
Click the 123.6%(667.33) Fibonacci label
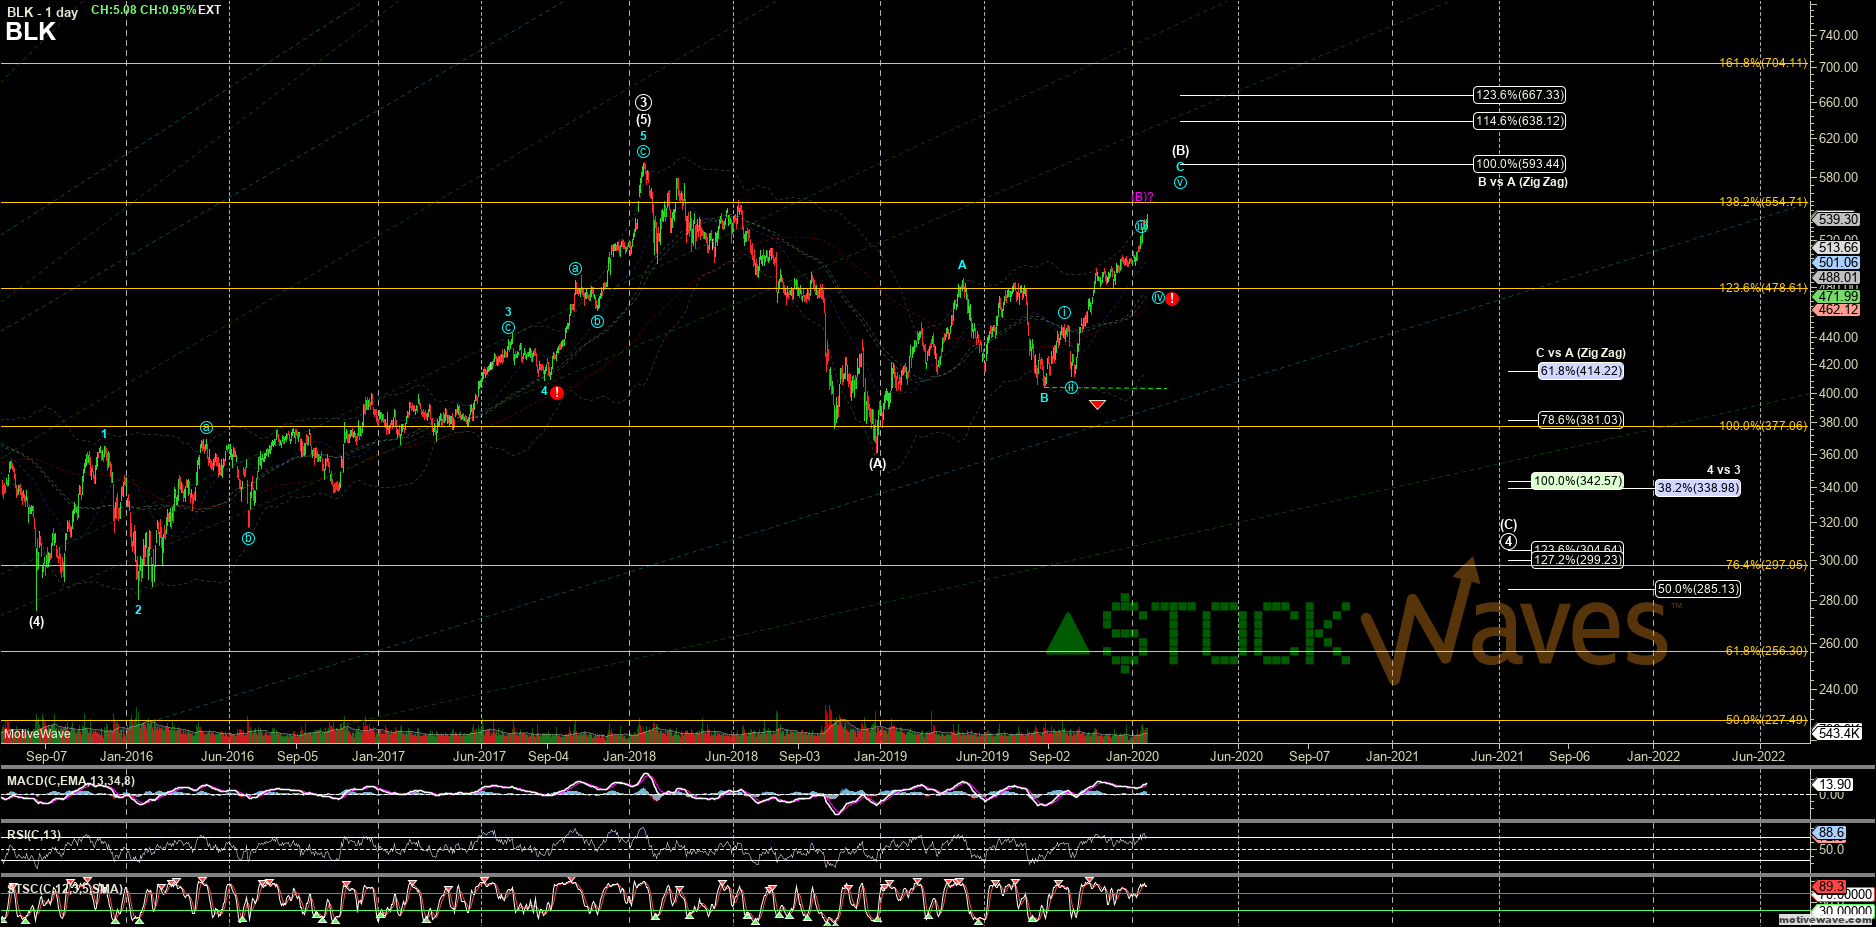1520,95
